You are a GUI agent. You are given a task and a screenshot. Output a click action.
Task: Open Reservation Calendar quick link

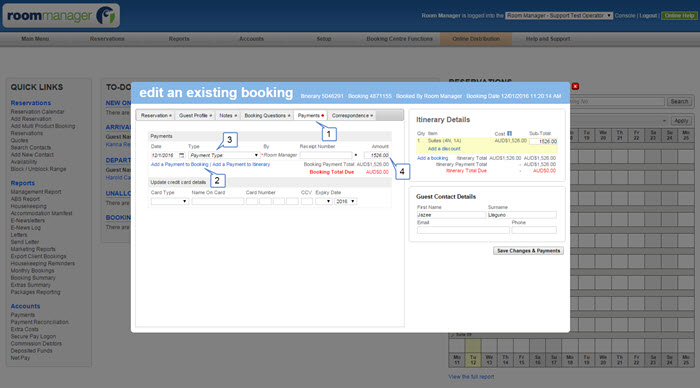click(x=38, y=112)
